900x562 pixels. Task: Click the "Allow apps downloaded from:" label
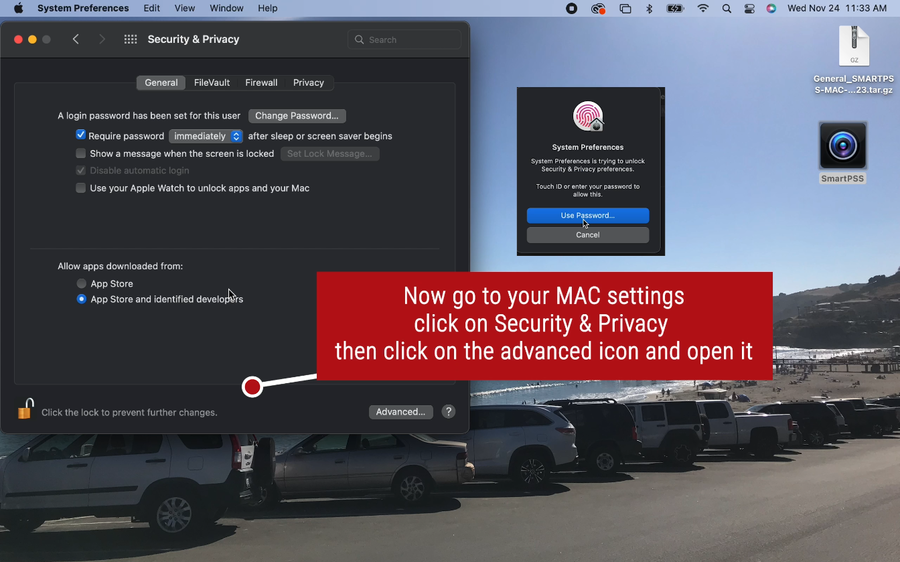(120, 266)
